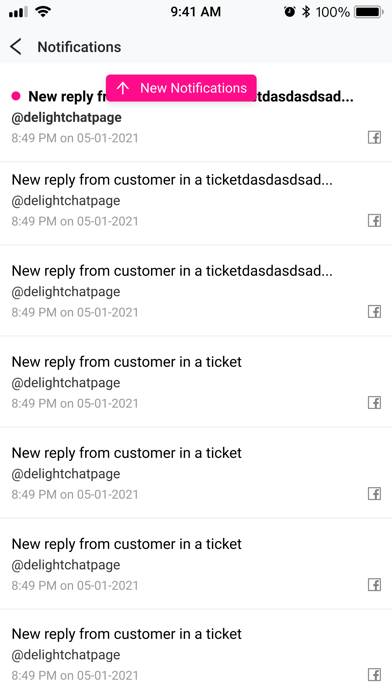Tap the Wi-Fi icon in status bar
Viewport: 392px width, 696px height.
click(x=43, y=12)
